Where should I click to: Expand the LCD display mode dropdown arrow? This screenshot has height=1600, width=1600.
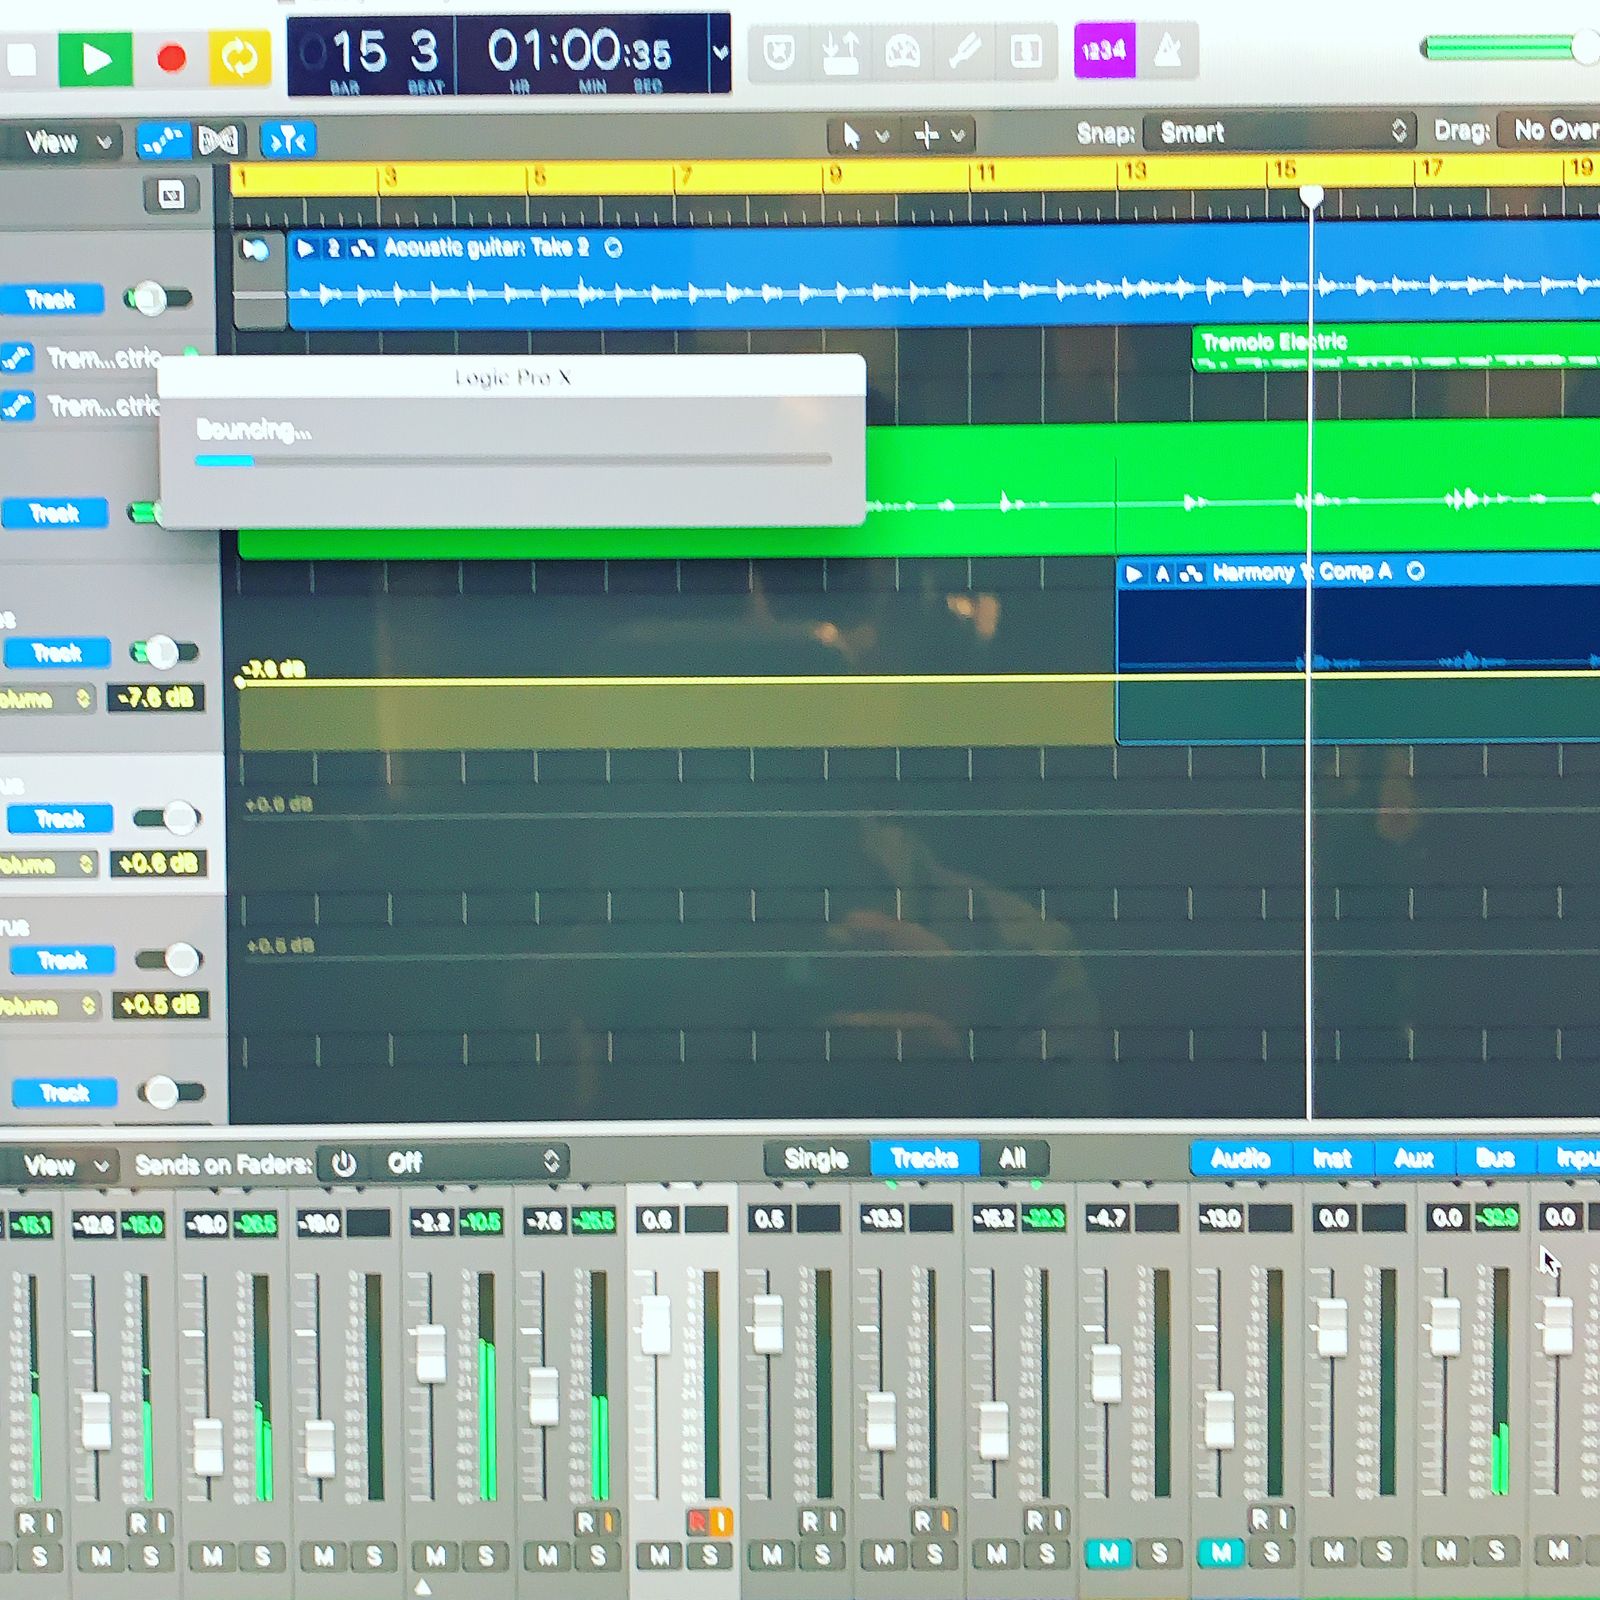pos(720,53)
